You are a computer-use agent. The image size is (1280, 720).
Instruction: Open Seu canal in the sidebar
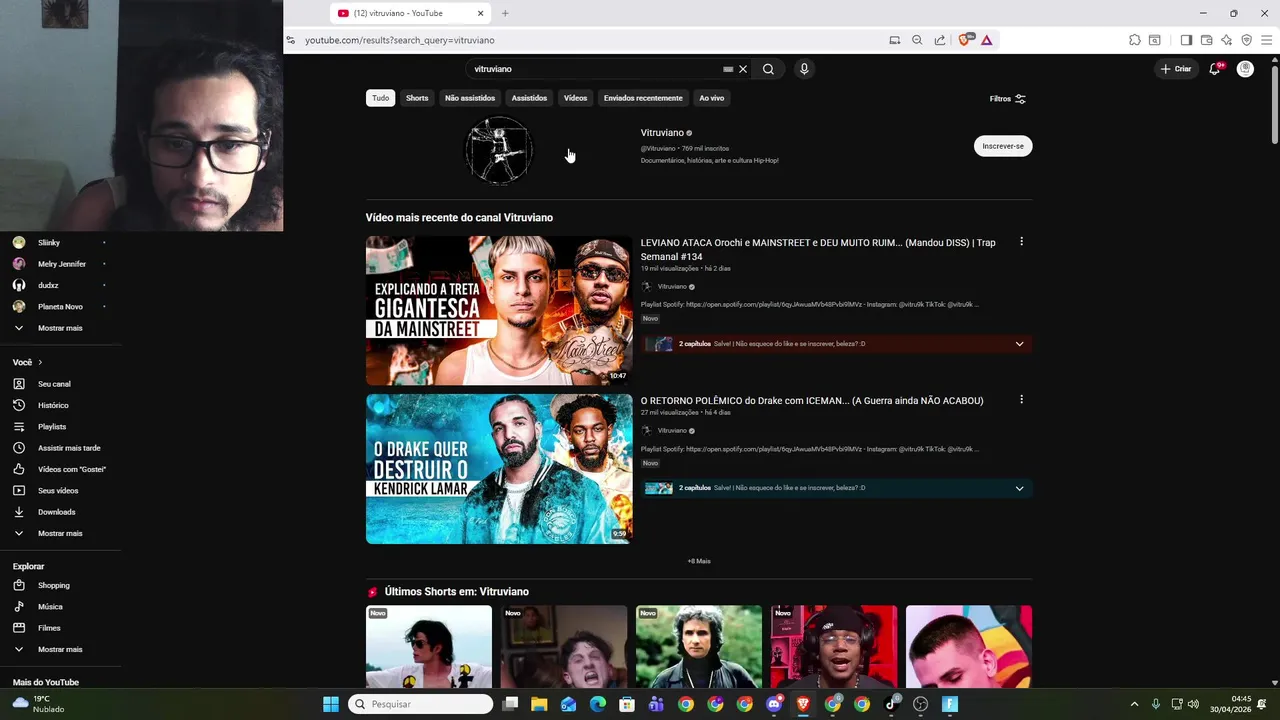[x=60, y=384]
